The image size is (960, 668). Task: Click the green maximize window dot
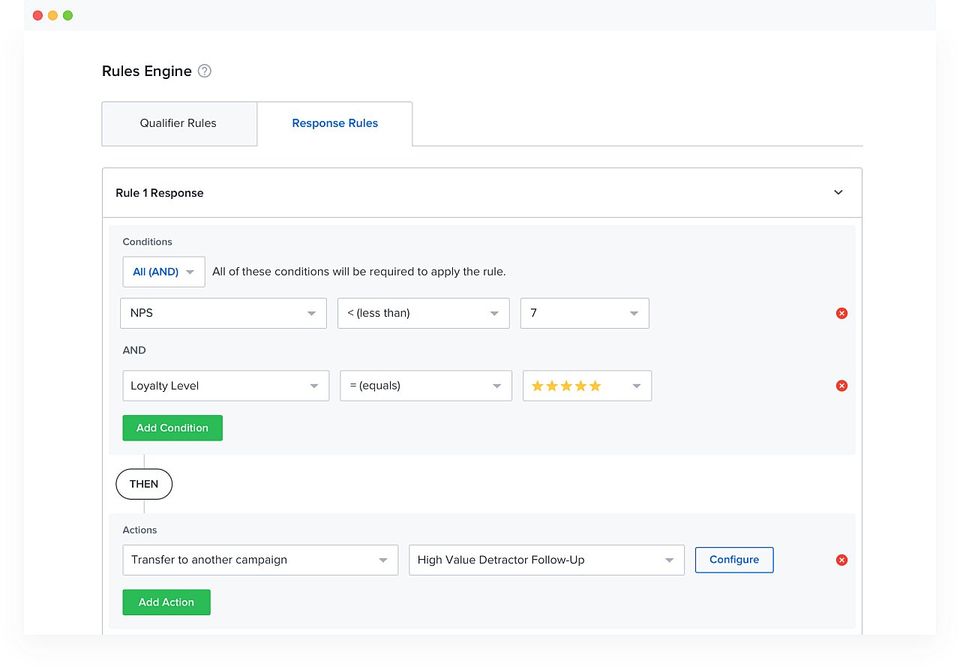pyautogui.click(x=68, y=16)
